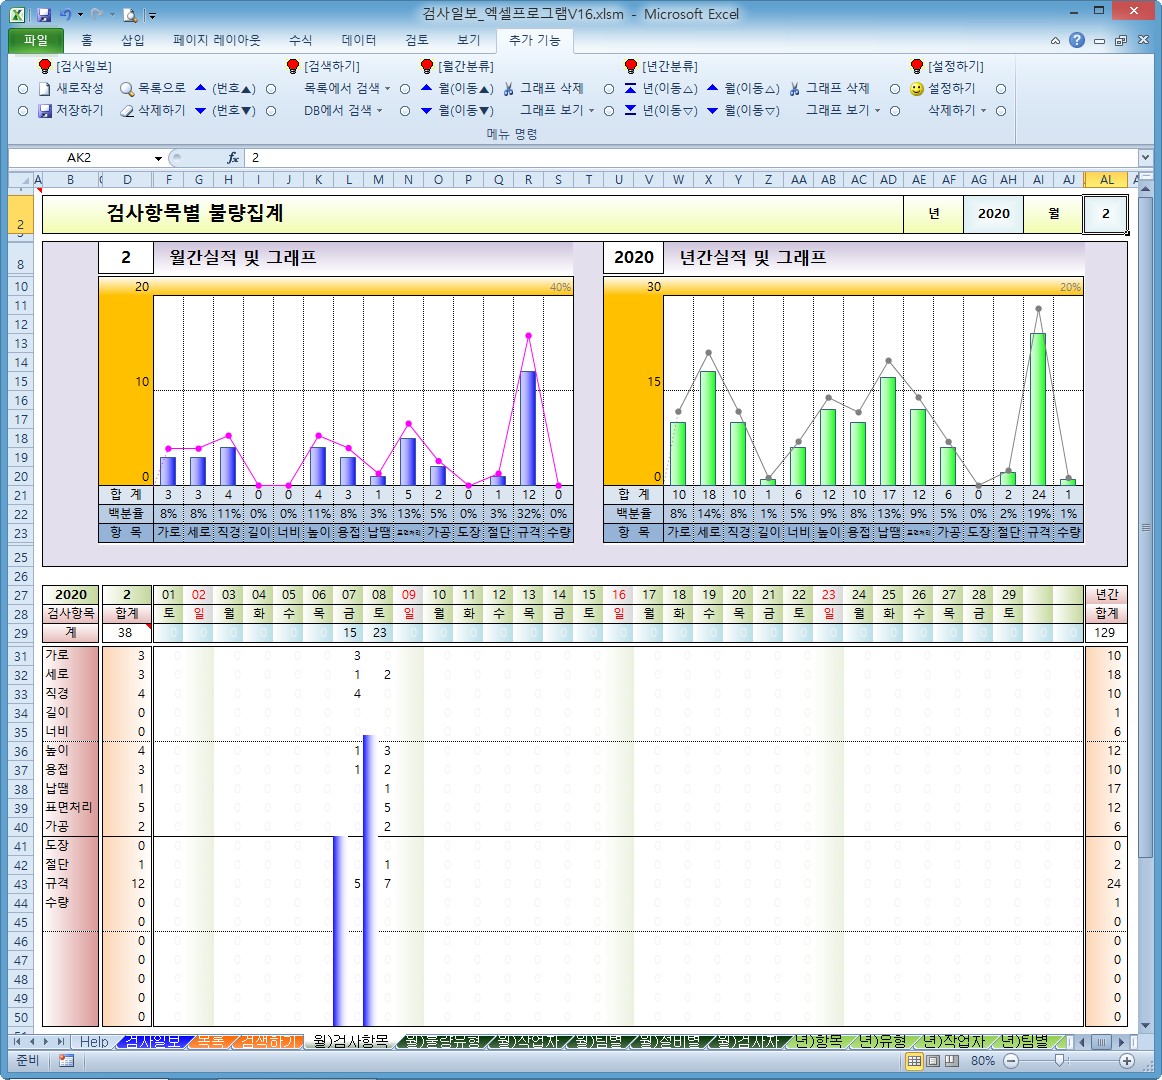Image resolution: width=1162 pixels, height=1080 pixels.
Task: Expand the 목록에서 검색 dropdown
Action: pos(347,88)
